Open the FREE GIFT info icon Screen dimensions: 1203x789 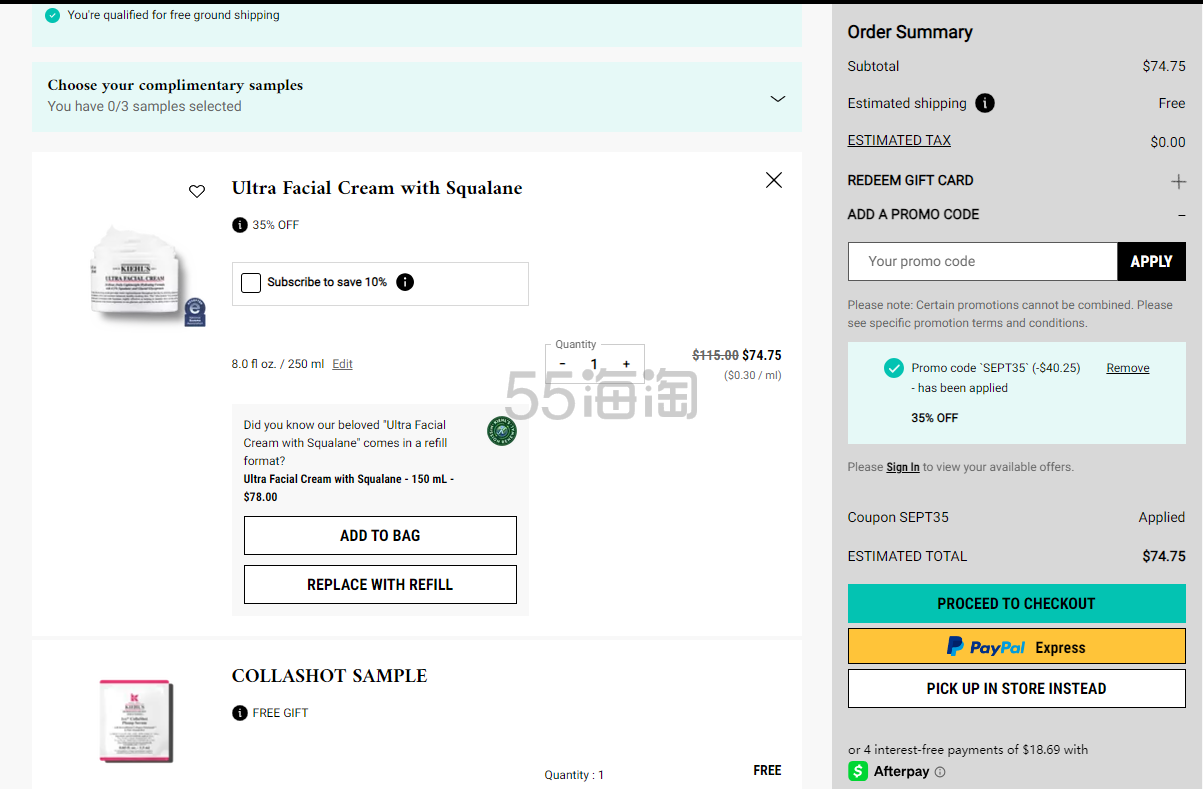(x=240, y=713)
